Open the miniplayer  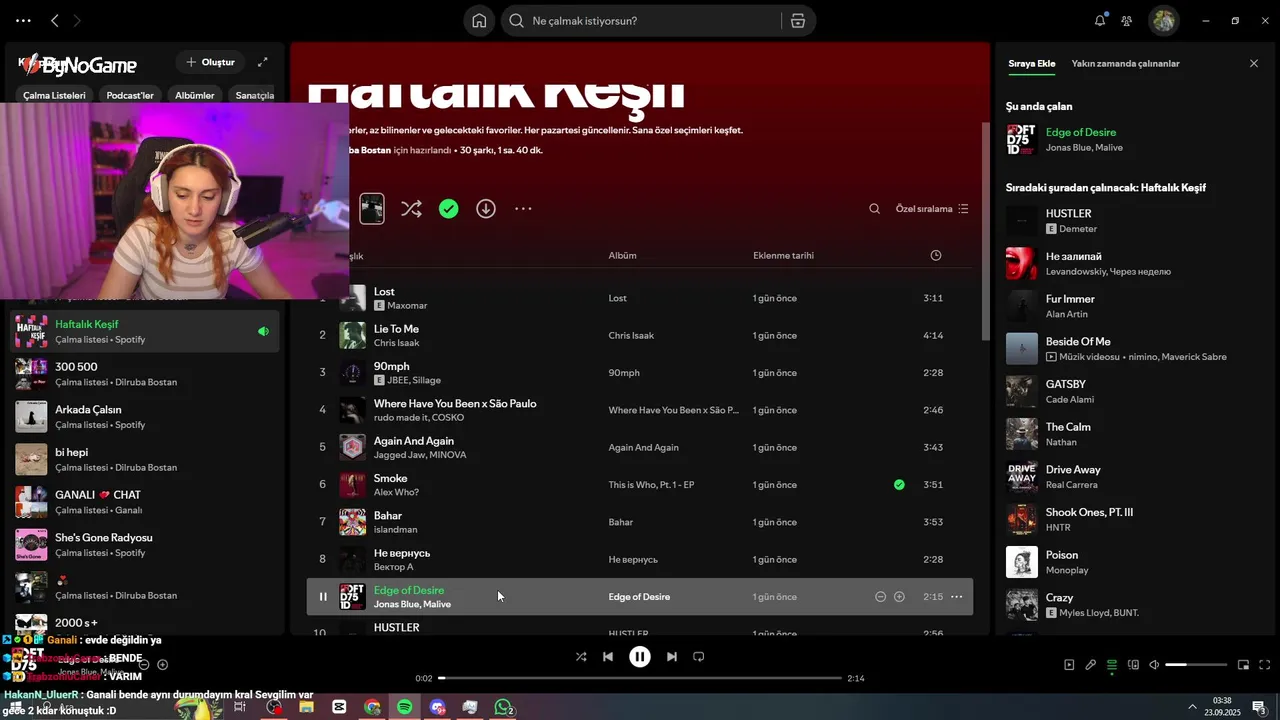click(x=1243, y=665)
